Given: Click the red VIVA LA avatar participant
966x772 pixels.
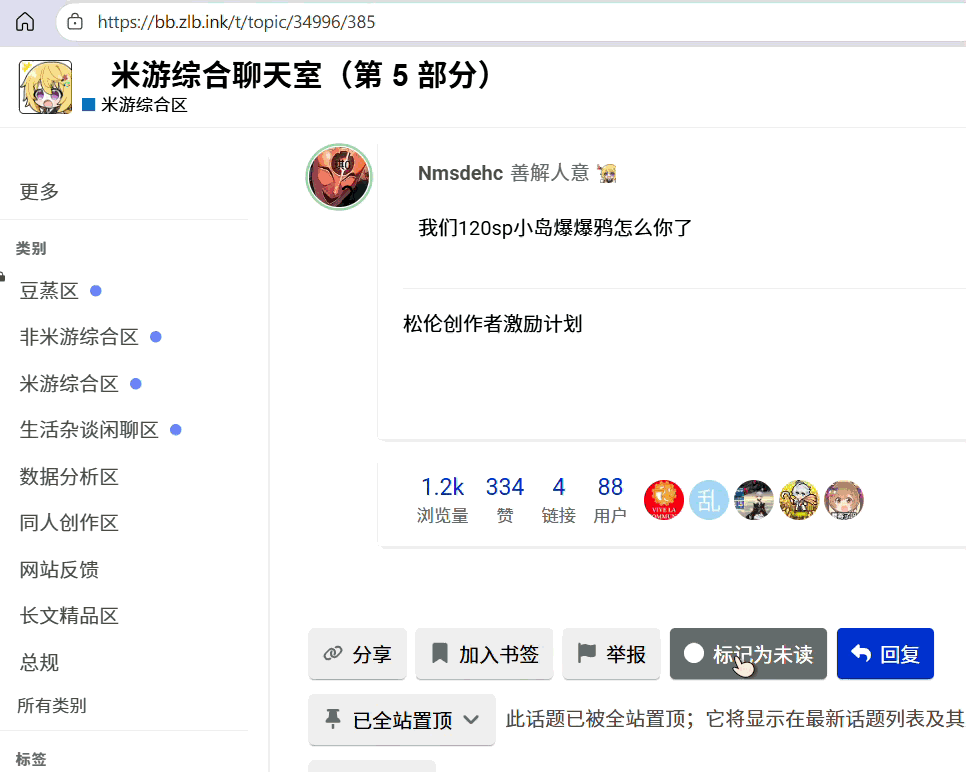Looking at the screenshot, I should tap(664, 500).
